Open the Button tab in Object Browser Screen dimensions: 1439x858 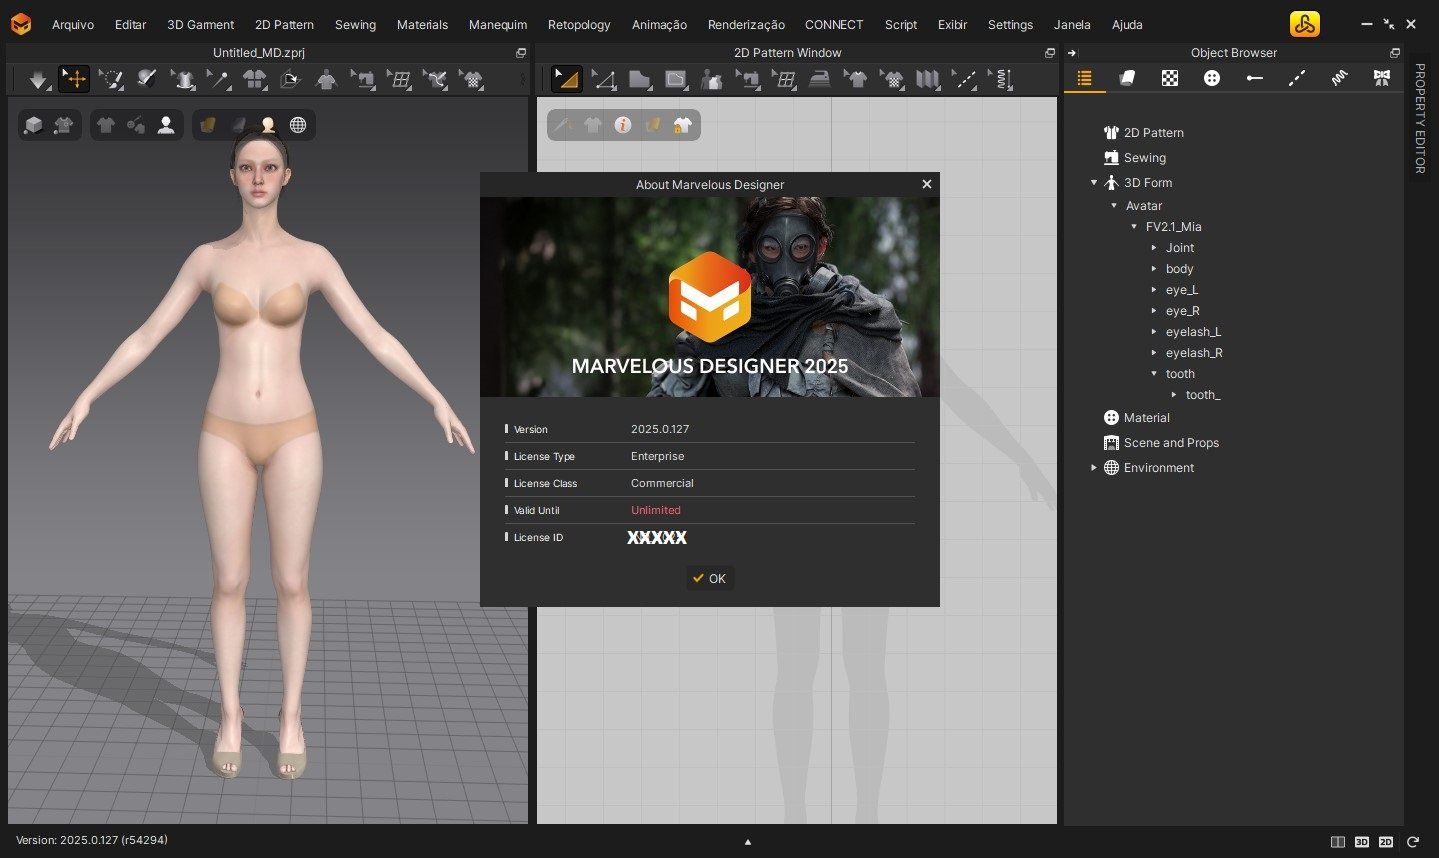point(1212,78)
